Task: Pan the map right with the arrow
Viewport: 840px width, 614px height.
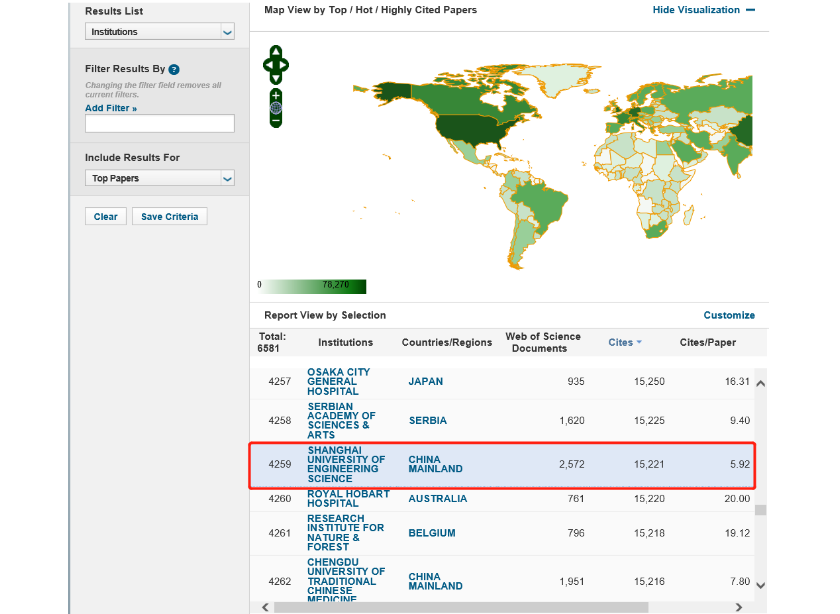Action: pos(285,66)
